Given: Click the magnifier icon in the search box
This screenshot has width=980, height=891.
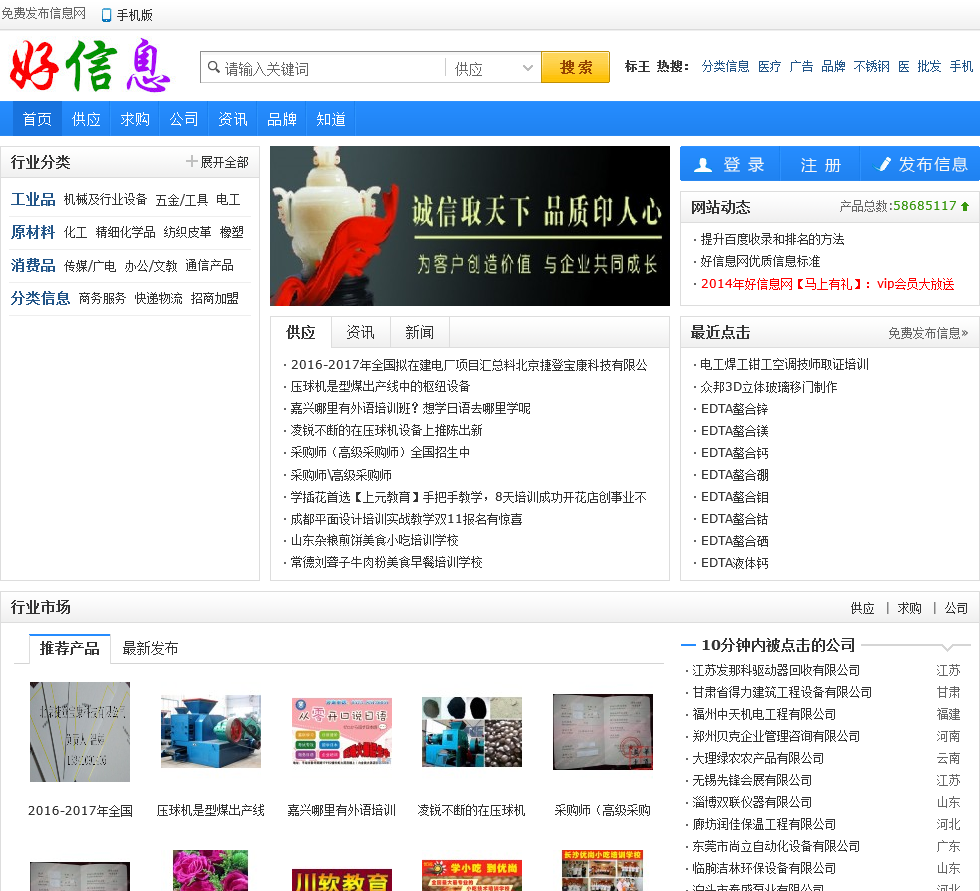Looking at the screenshot, I should click(x=214, y=67).
